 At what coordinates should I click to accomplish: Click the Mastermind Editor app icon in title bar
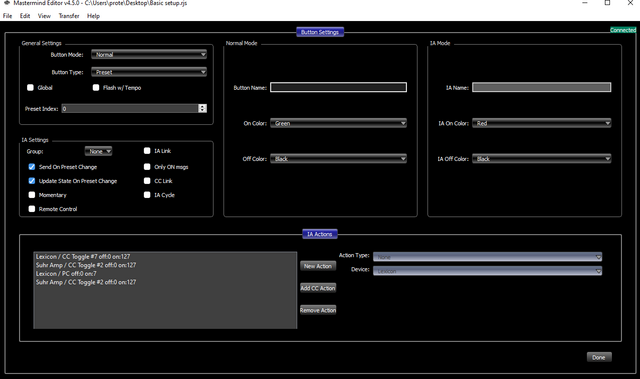click(7, 3)
